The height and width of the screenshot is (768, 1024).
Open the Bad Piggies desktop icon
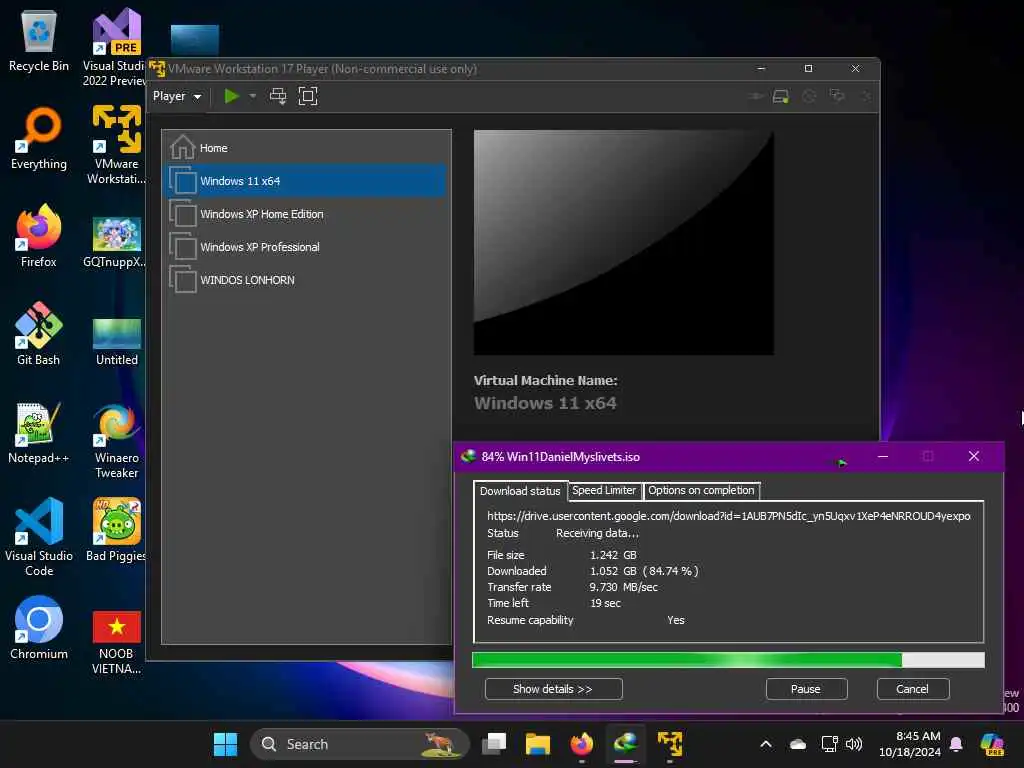tap(116, 530)
